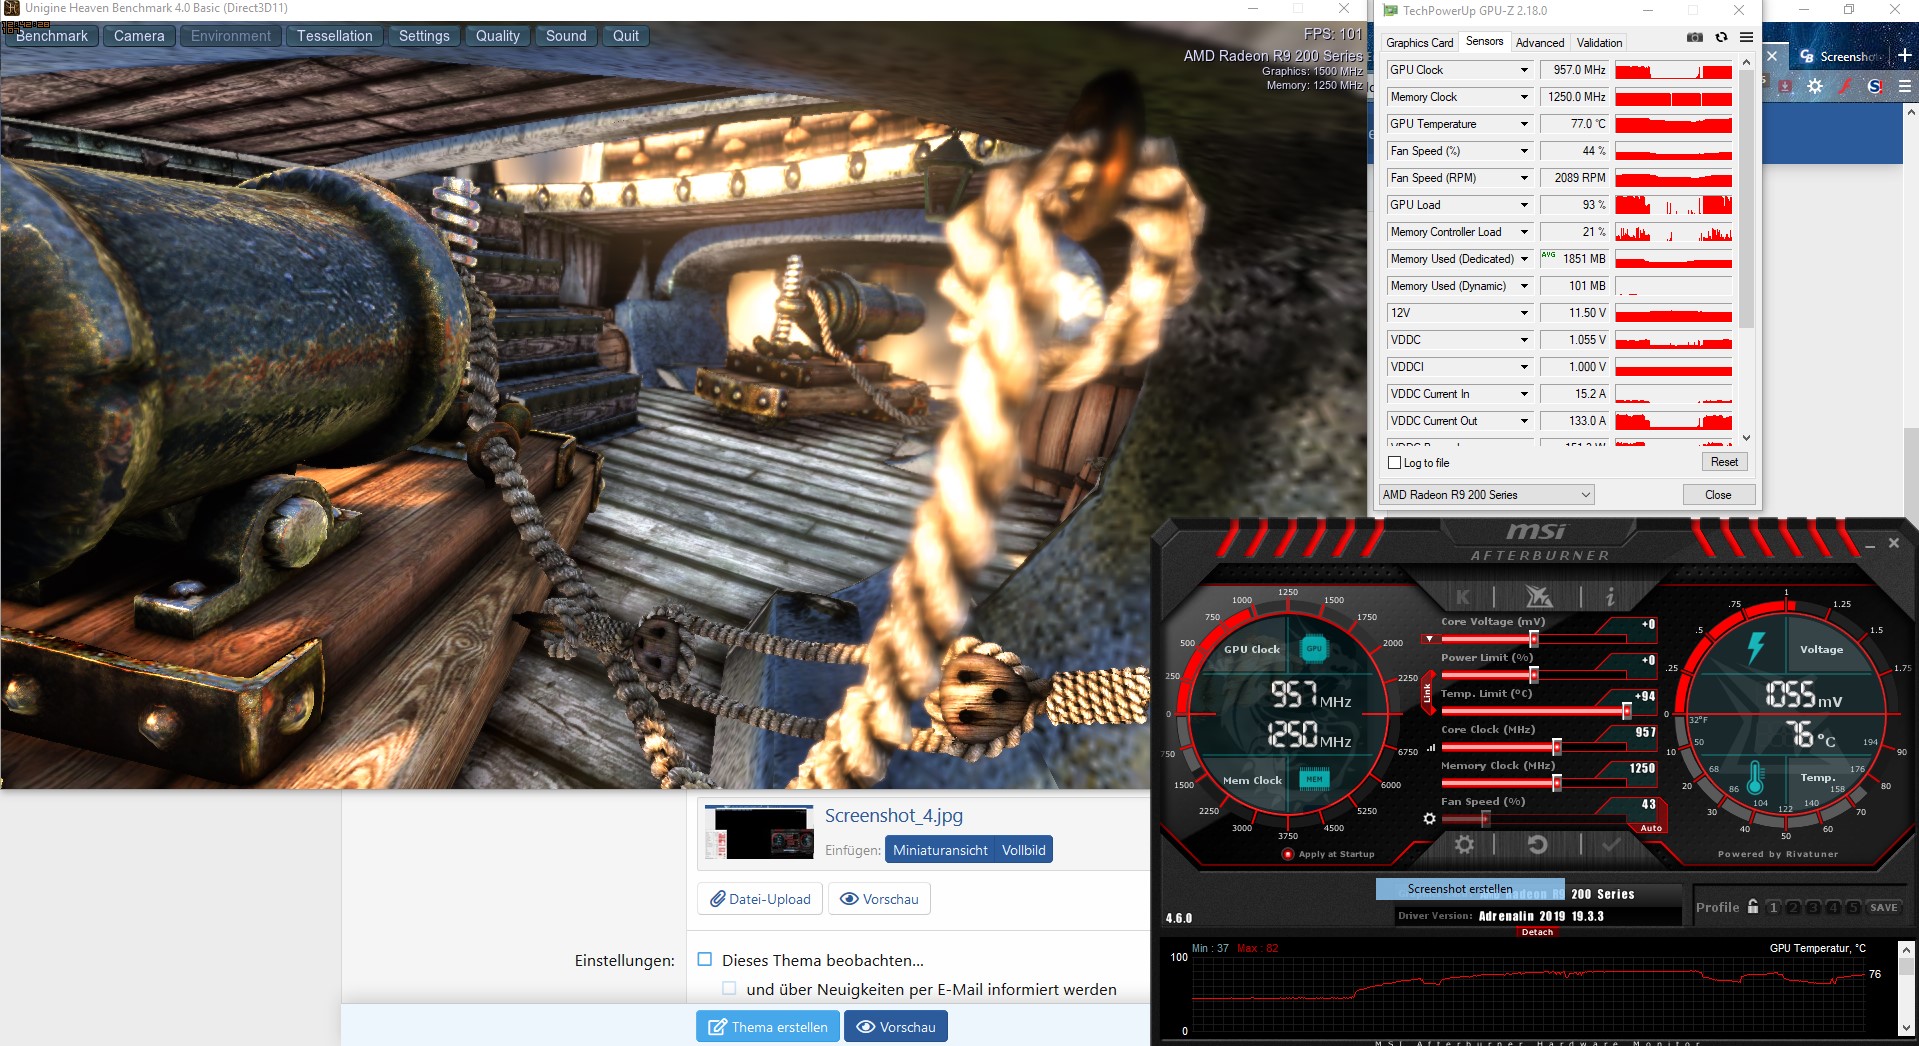Adjust the Temp. Limit slider handle
The image size is (1919, 1046).
[1627, 711]
